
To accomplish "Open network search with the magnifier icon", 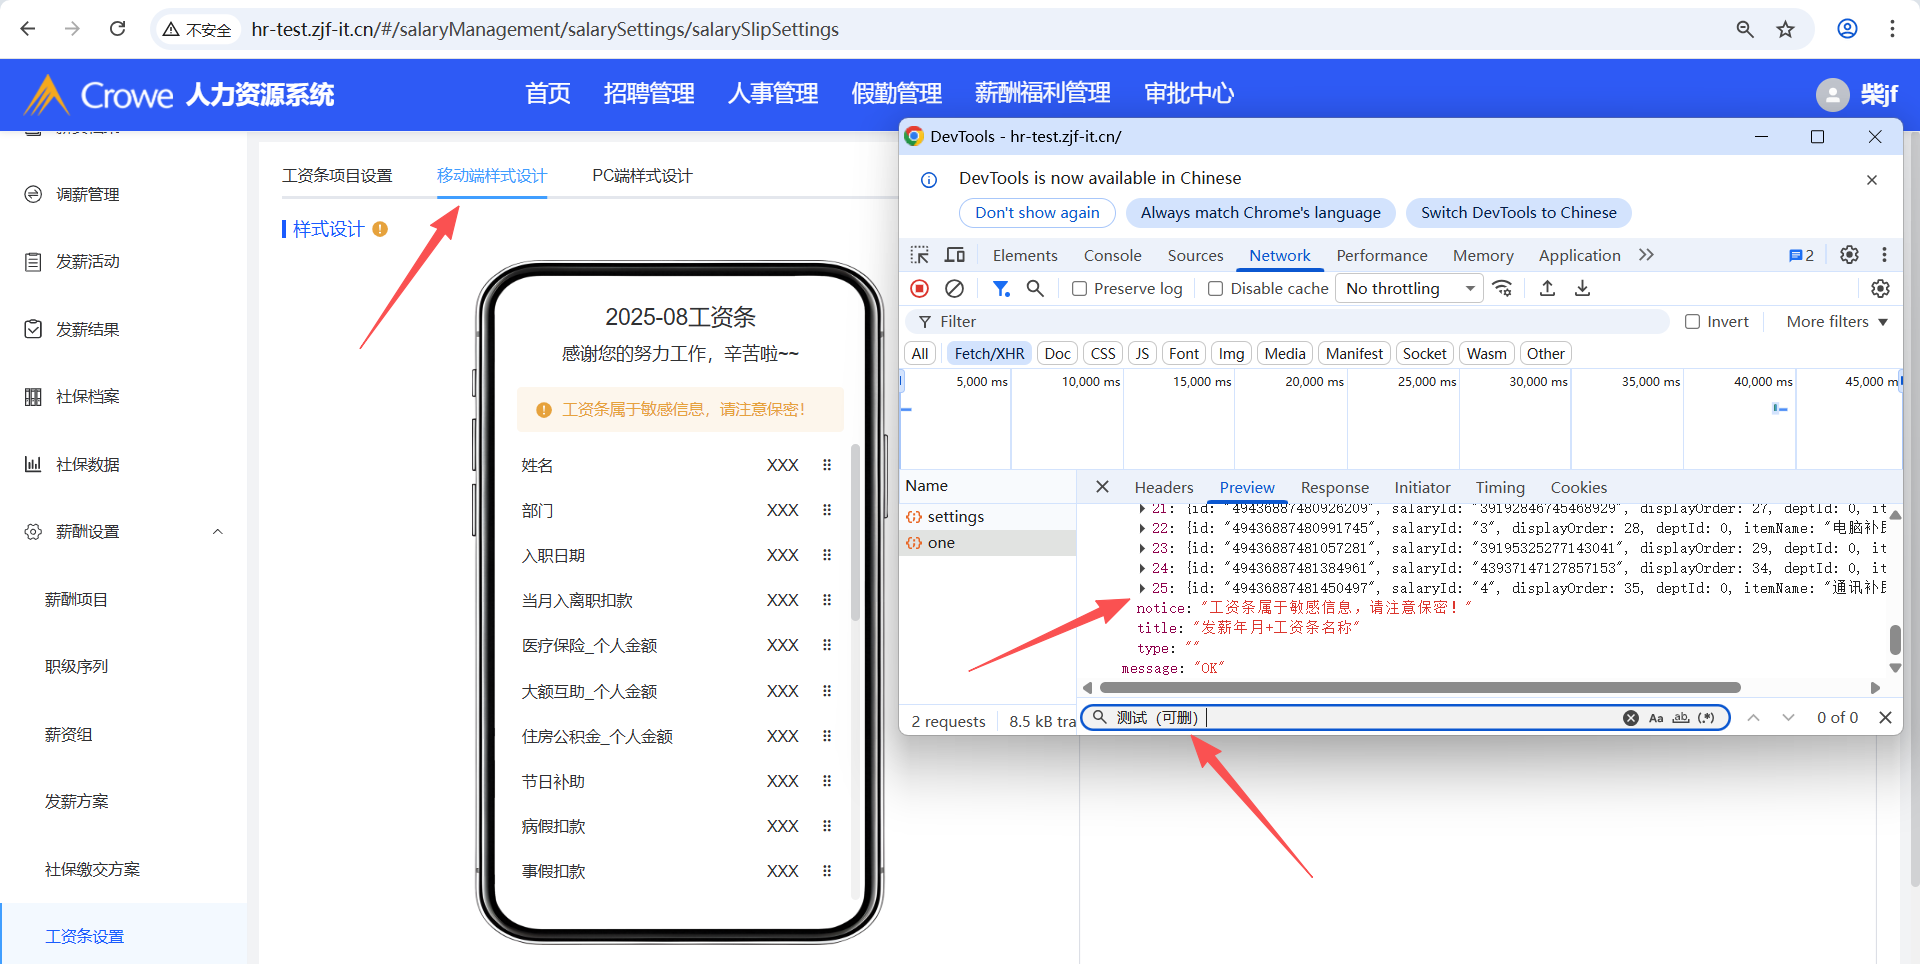I will point(1035,288).
